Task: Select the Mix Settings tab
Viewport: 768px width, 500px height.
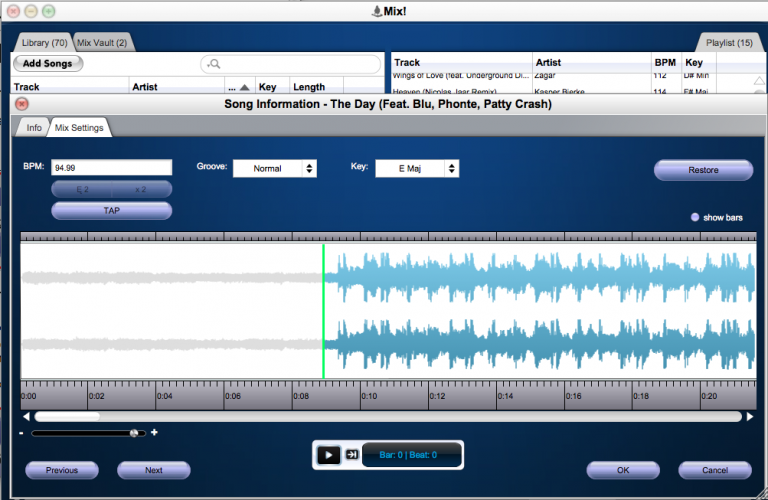Action: 79,128
